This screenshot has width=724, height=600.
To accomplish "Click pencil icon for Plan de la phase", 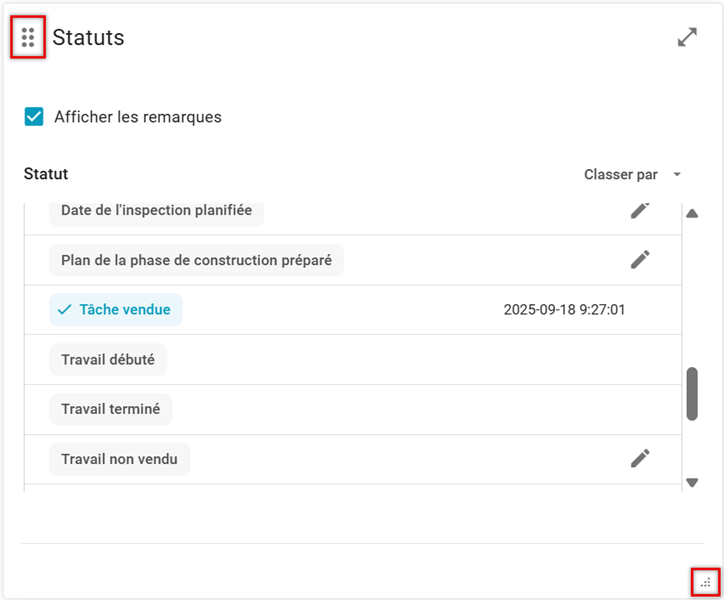I will pos(640,259).
